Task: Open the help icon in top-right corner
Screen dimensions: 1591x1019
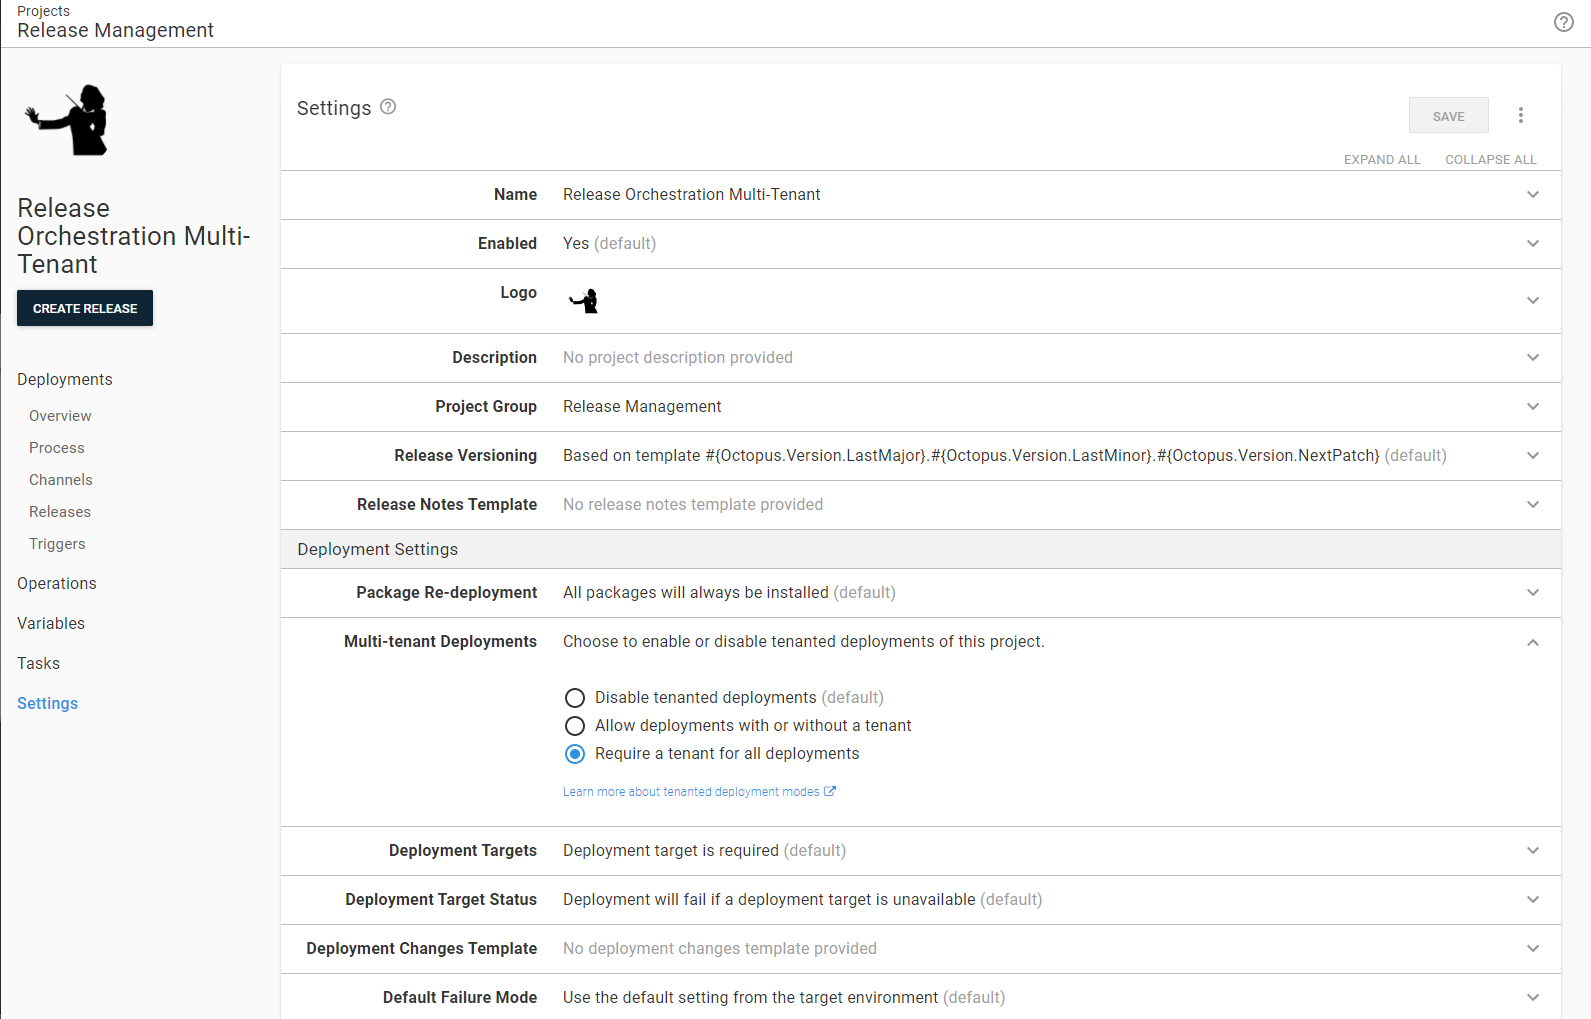Action: tap(1564, 22)
